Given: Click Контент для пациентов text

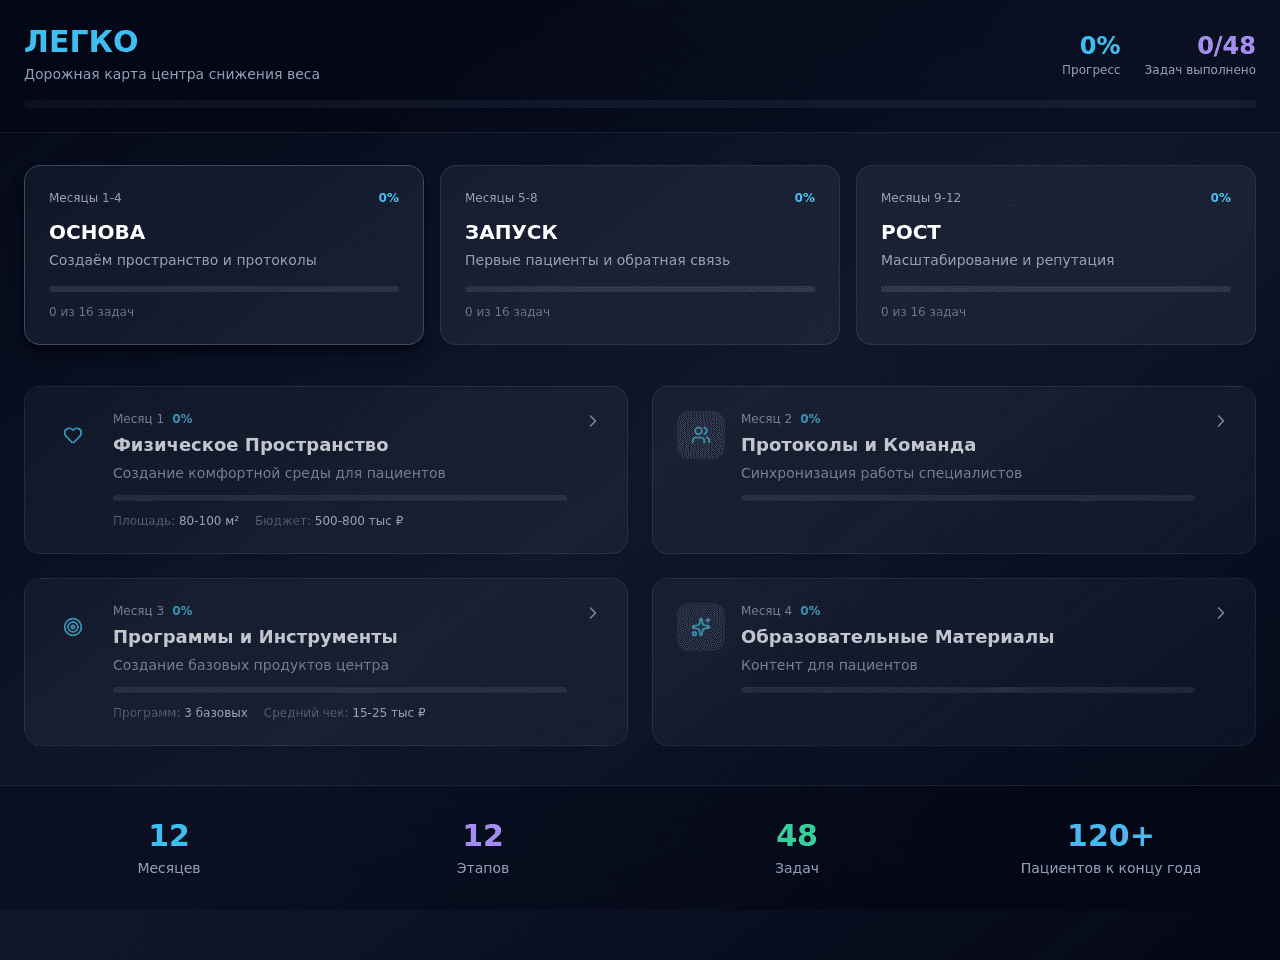Looking at the screenshot, I should click(829, 665).
